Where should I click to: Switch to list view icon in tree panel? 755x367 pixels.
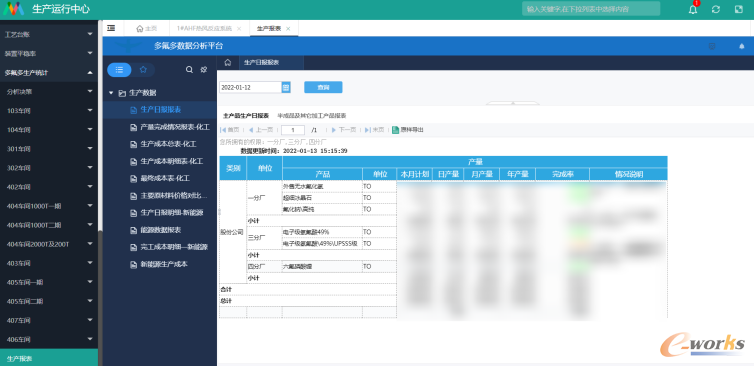[119, 70]
